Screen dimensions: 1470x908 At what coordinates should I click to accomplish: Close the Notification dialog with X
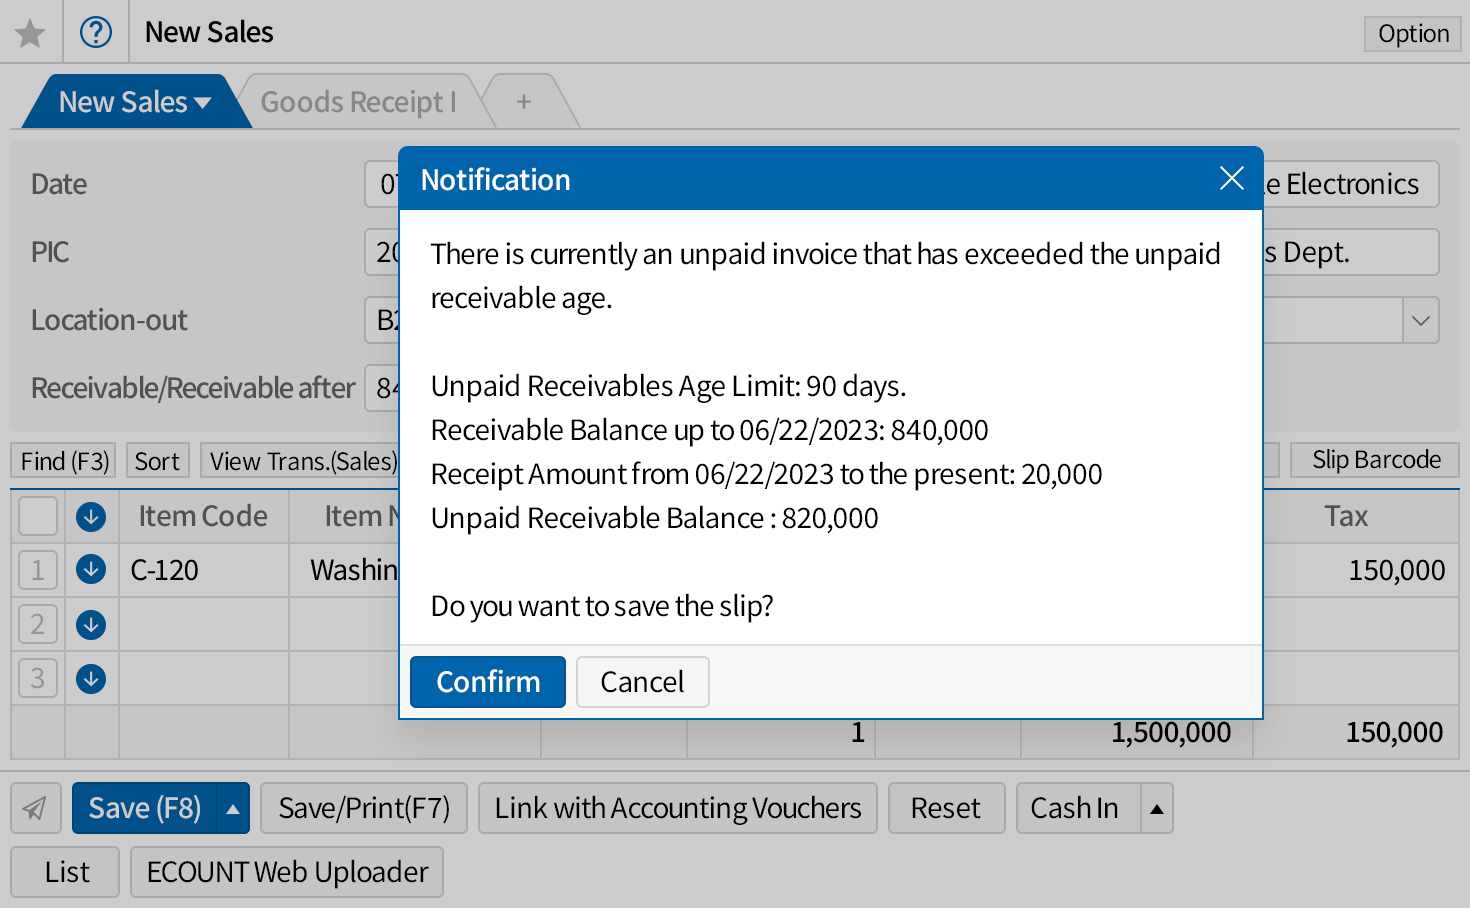point(1231,179)
